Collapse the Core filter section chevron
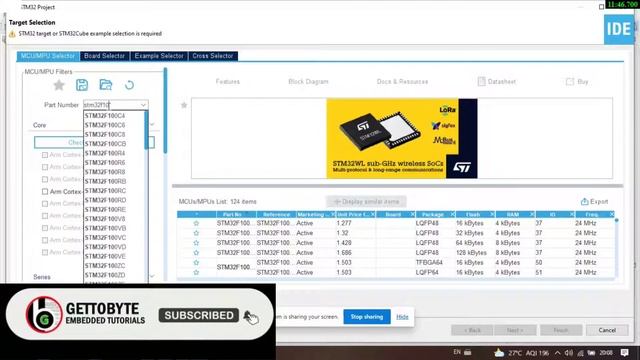 click(x=152, y=124)
